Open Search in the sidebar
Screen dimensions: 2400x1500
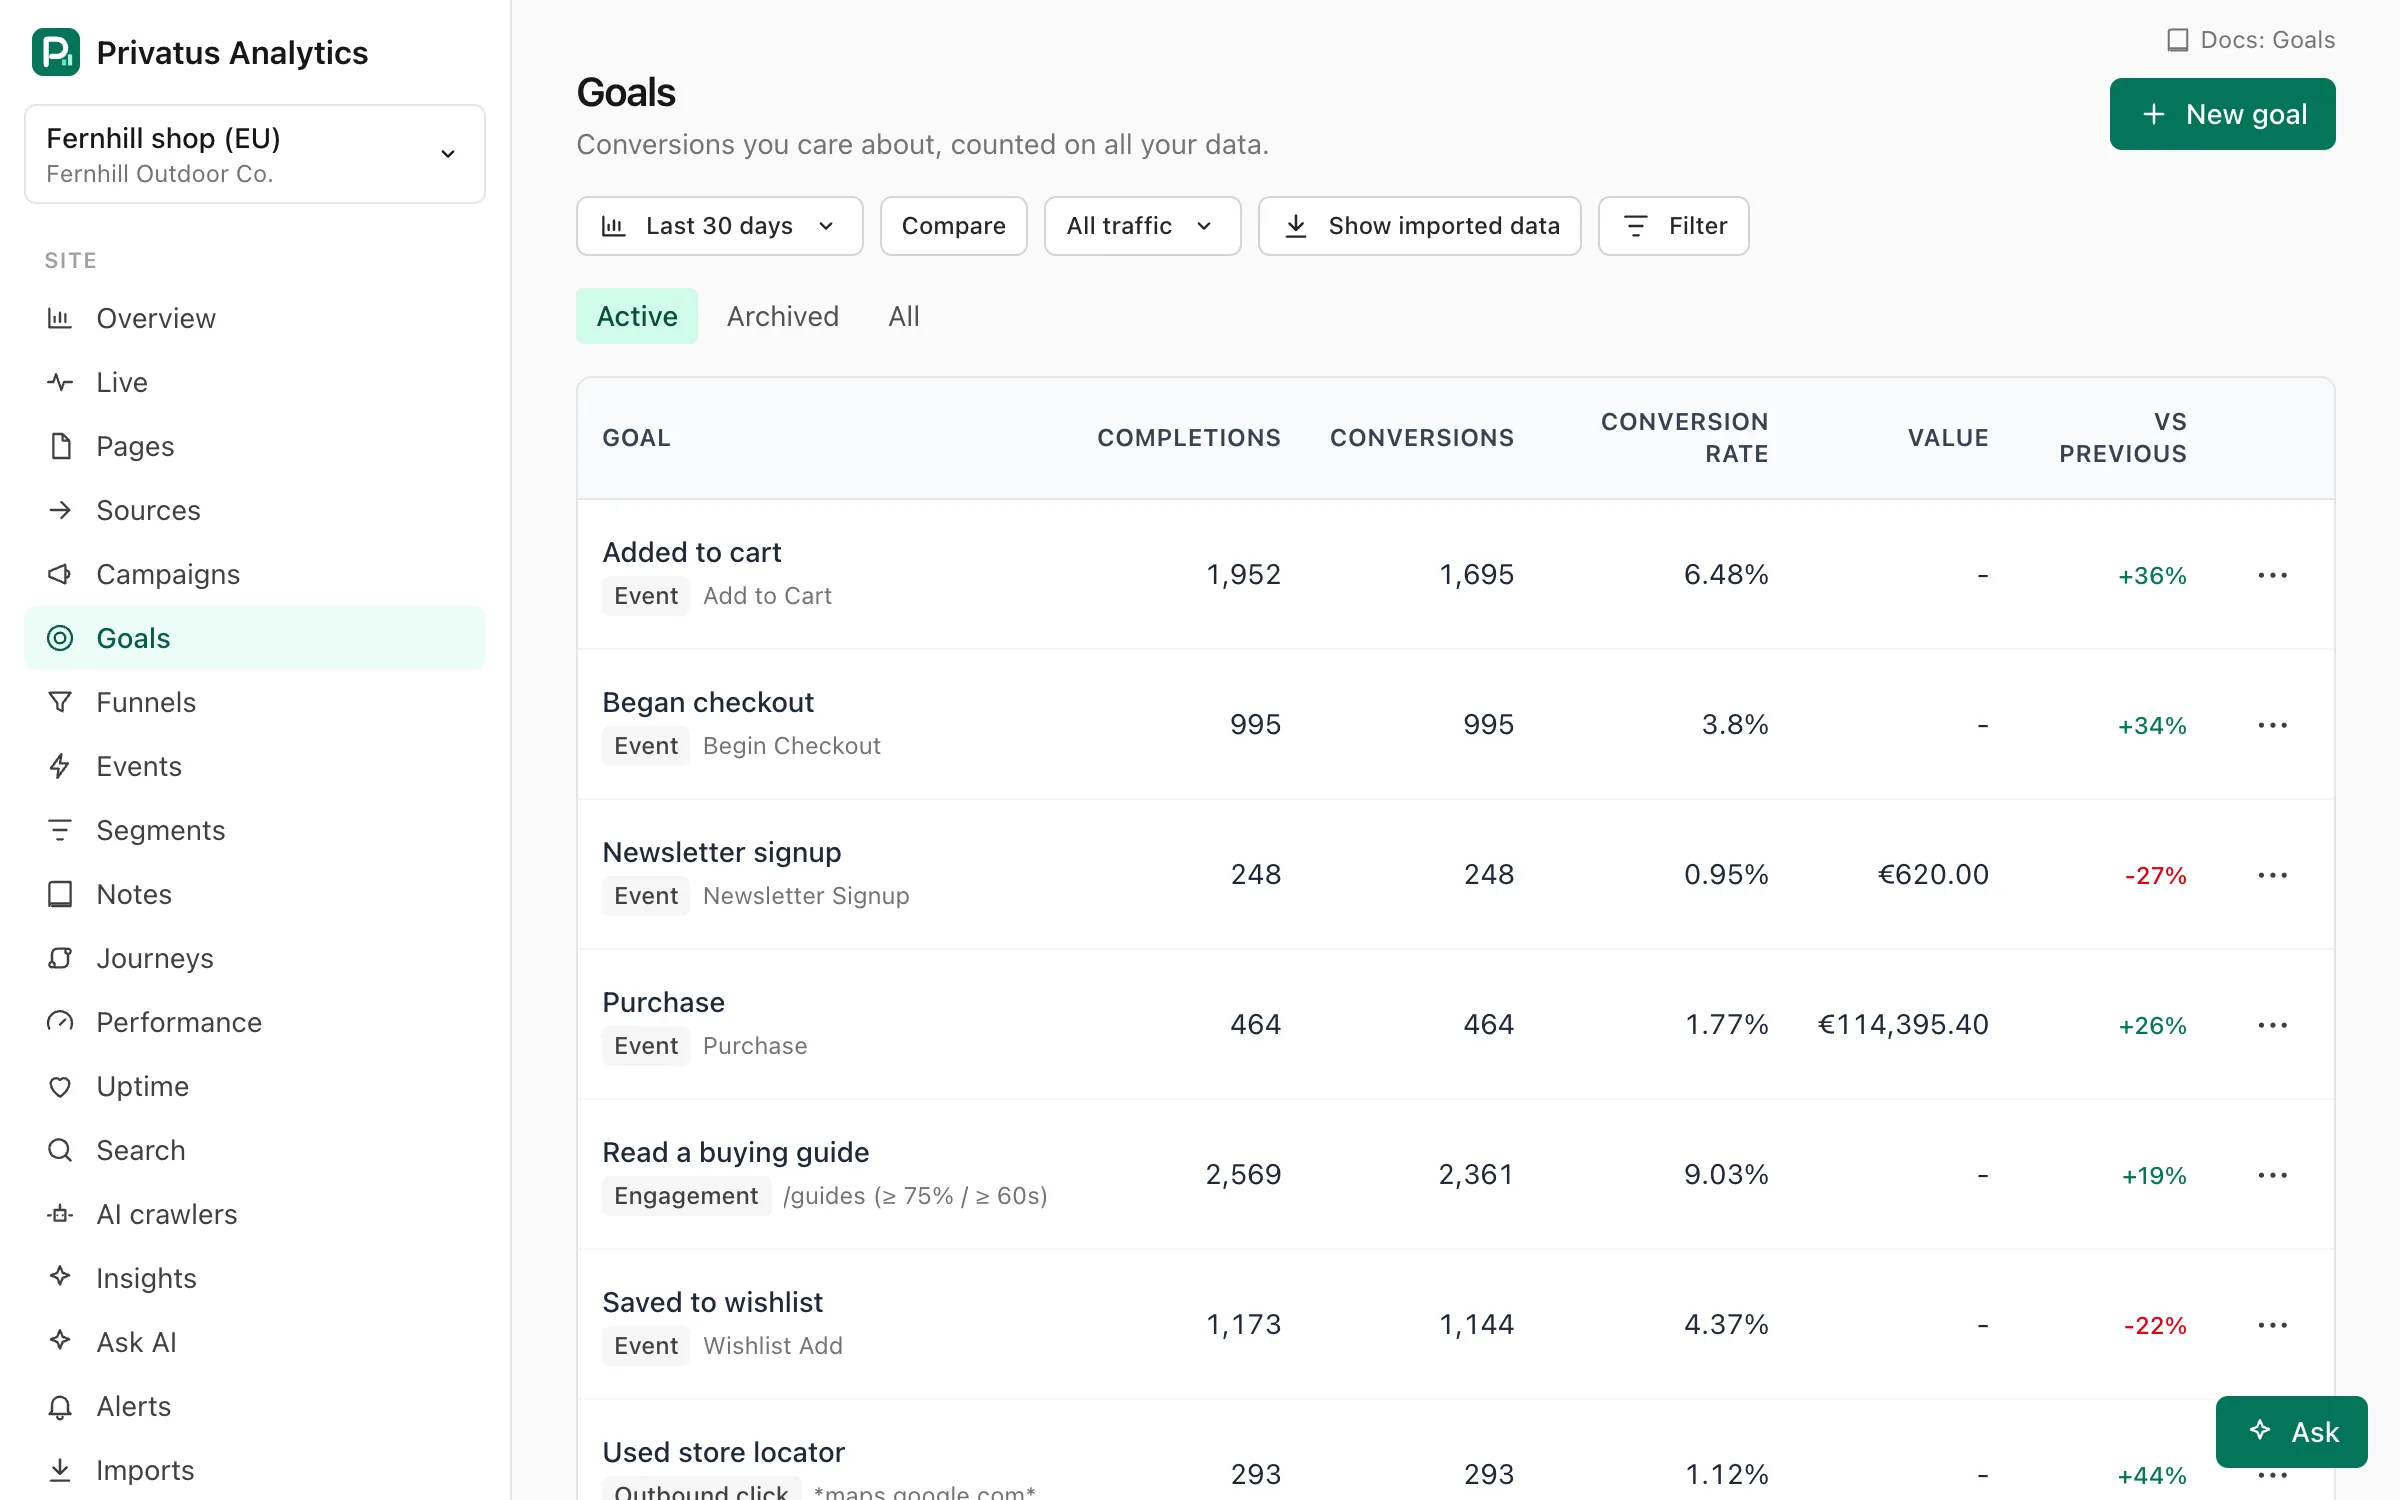click(255, 1150)
